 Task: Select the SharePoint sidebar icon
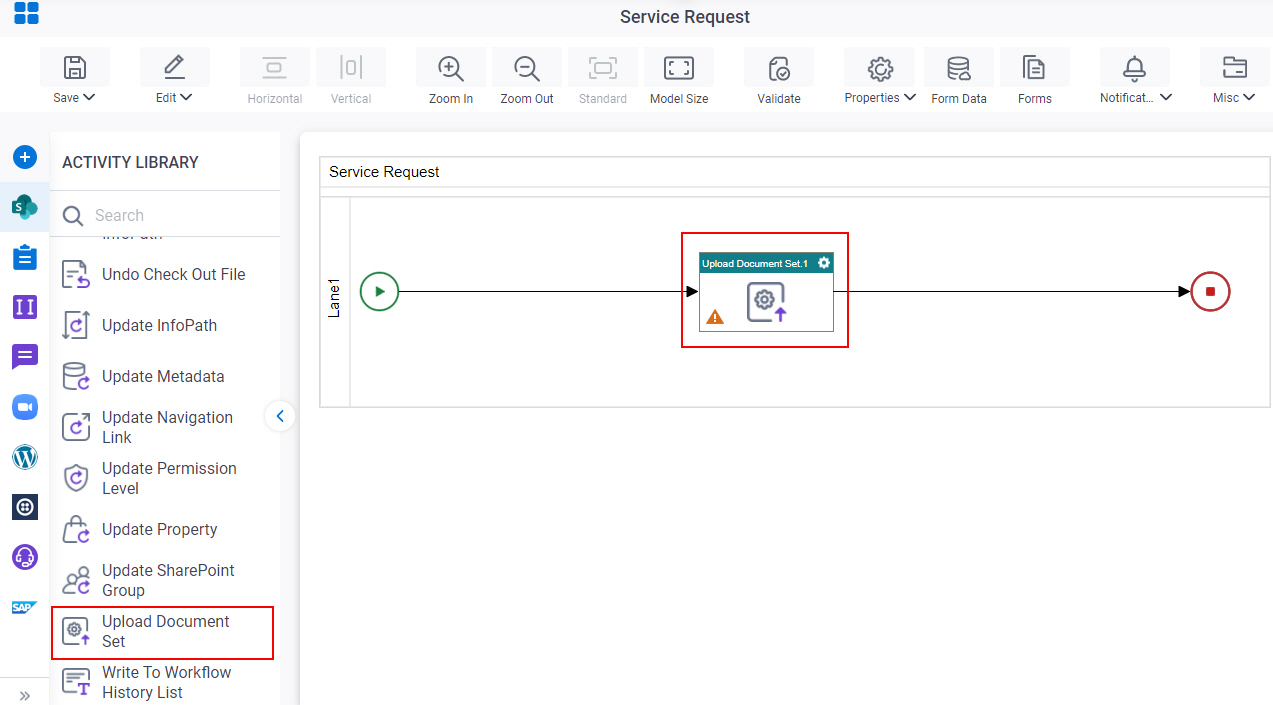pos(25,207)
